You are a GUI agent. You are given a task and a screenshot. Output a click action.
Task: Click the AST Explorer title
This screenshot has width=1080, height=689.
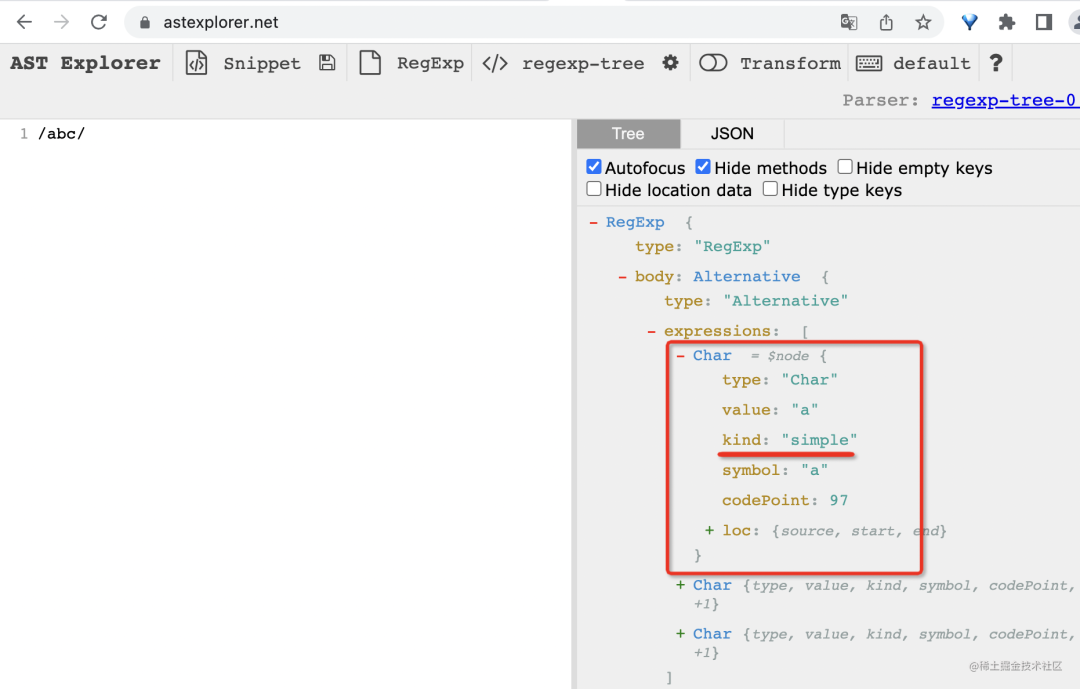(x=85, y=63)
